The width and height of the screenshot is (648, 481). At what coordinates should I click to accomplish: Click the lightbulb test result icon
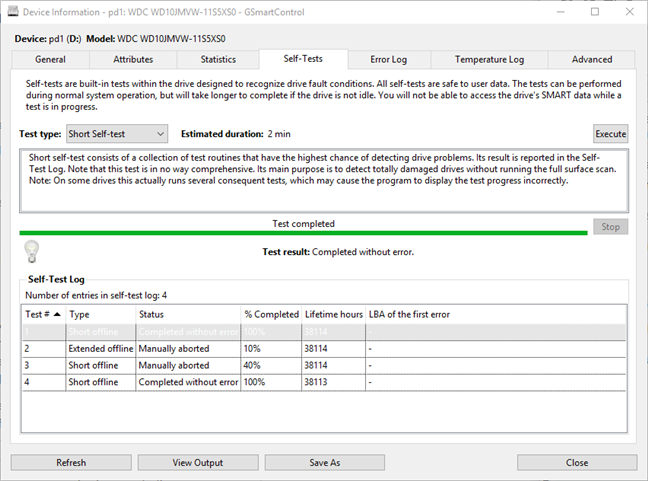point(31,252)
